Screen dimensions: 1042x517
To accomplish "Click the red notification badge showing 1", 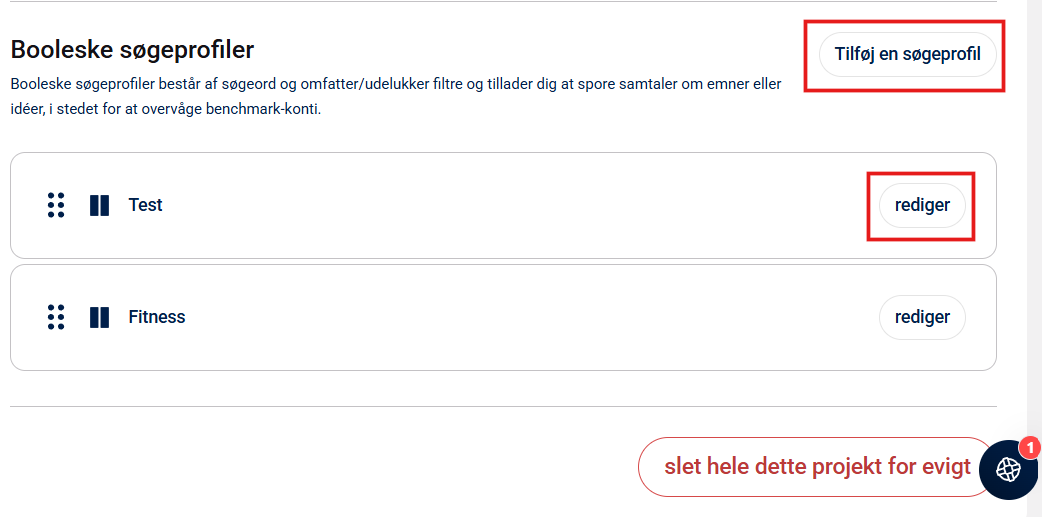I will click(x=1030, y=448).
